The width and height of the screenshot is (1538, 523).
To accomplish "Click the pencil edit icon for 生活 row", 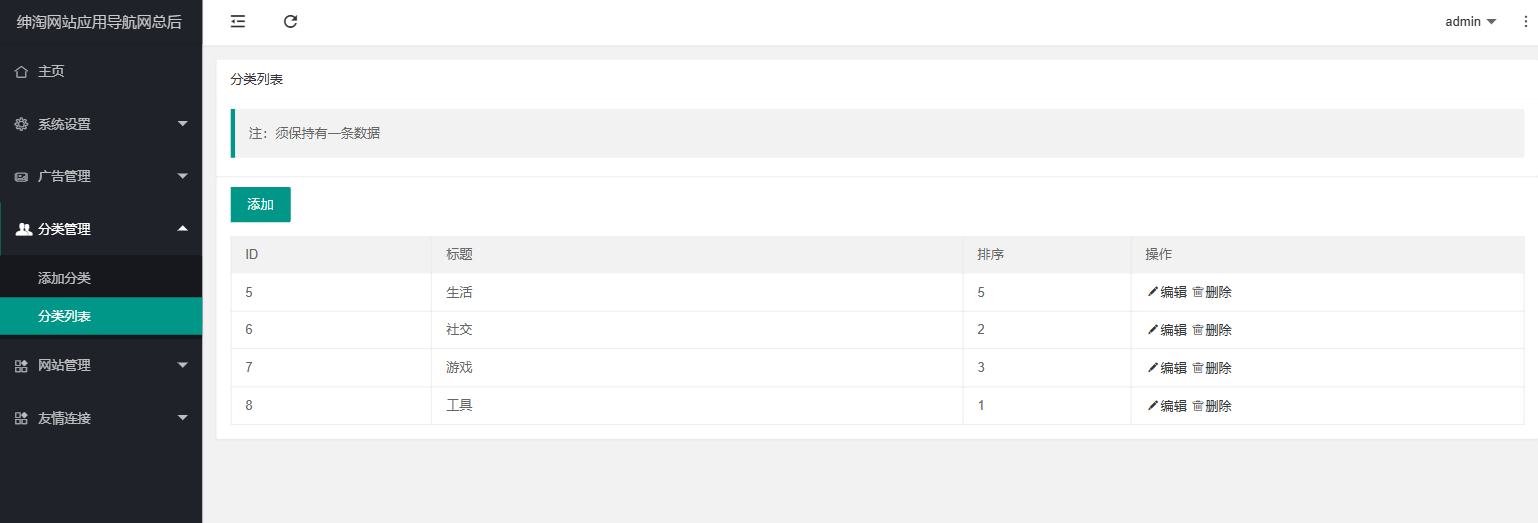I will [1152, 292].
